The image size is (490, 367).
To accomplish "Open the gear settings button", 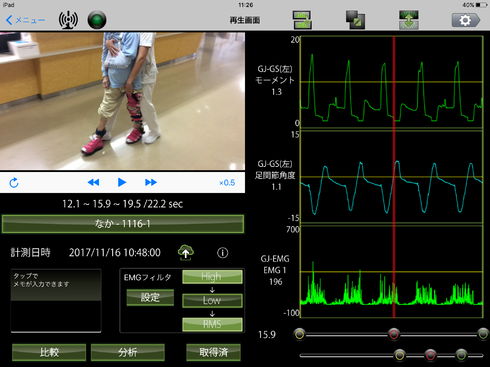I will click(x=466, y=20).
